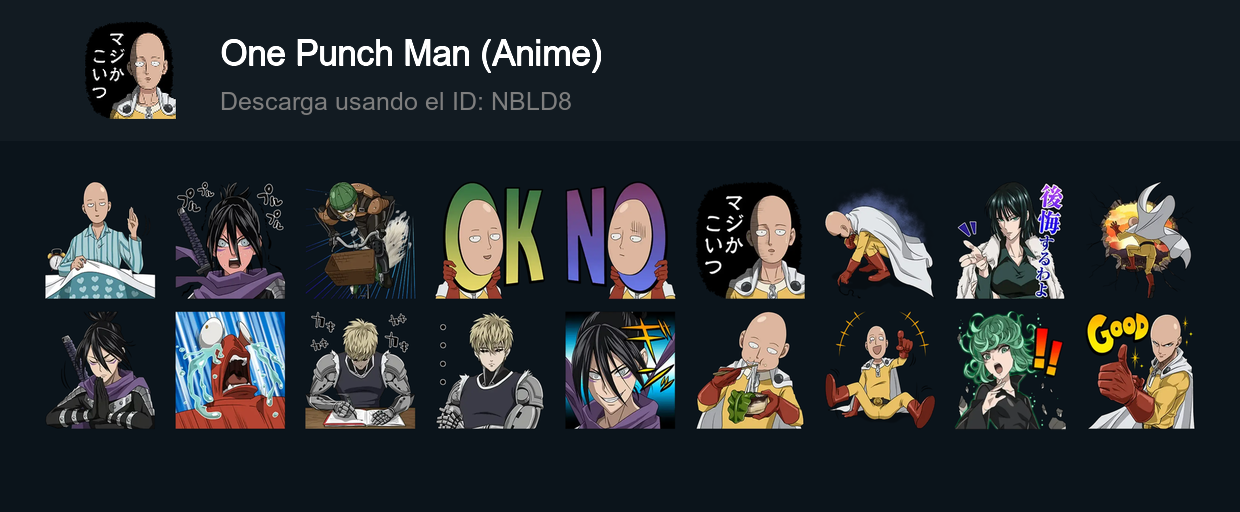Select the GOOD thumbs-up Saitama sticker
The image size is (1240, 512).
[1140, 370]
